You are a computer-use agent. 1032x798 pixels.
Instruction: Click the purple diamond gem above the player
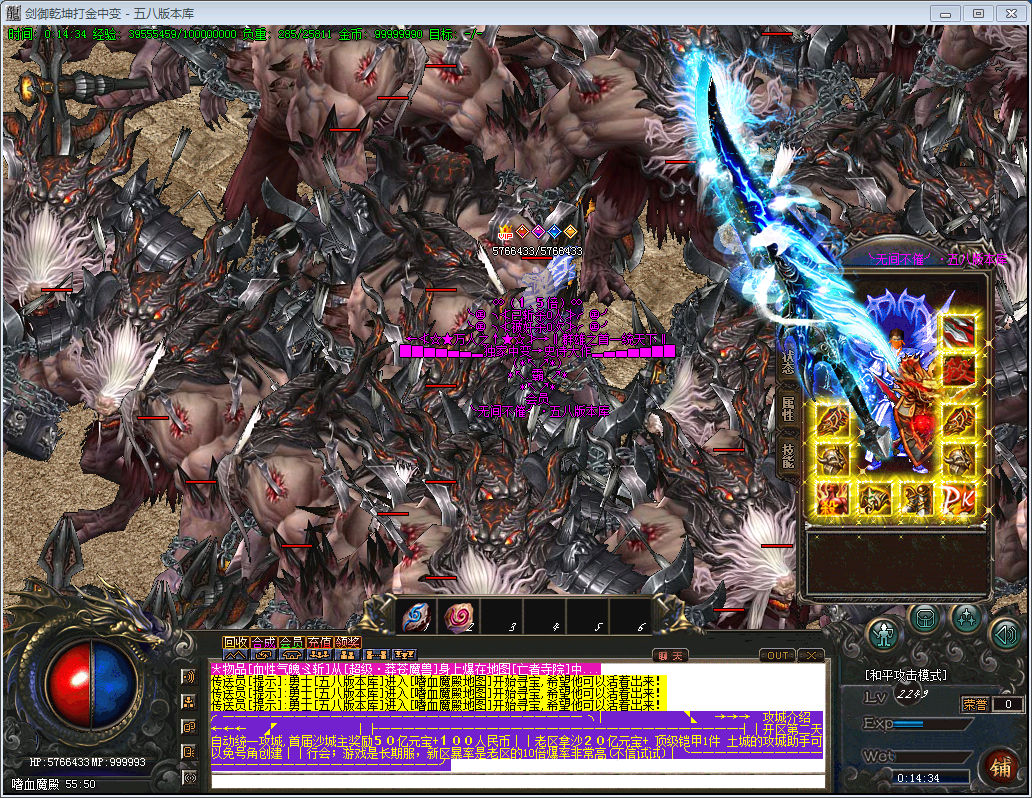[538, 231]
